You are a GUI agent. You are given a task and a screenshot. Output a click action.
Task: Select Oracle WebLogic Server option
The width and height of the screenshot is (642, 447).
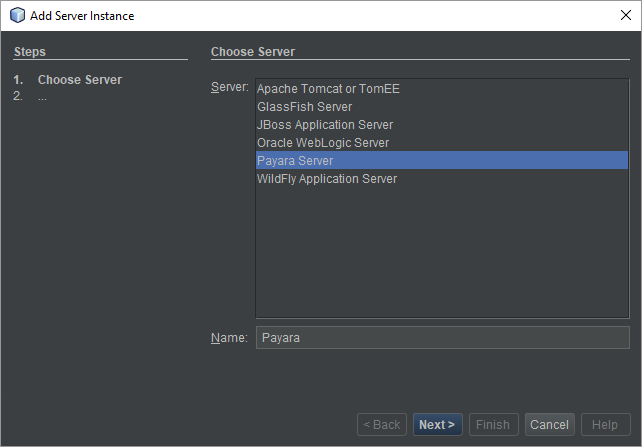pyautogui.click(x=442, y=143)
